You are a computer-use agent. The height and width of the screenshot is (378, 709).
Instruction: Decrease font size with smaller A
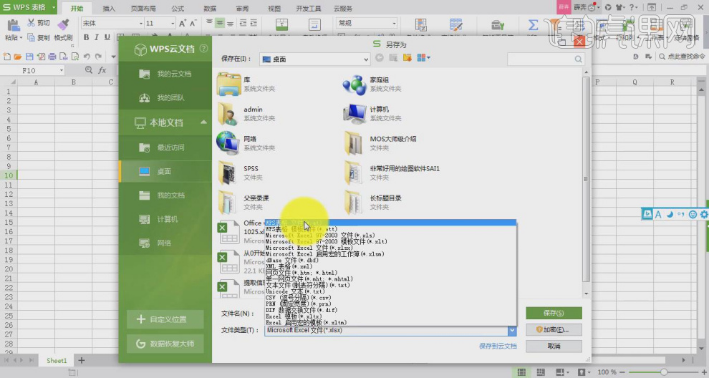coord(193,23)
